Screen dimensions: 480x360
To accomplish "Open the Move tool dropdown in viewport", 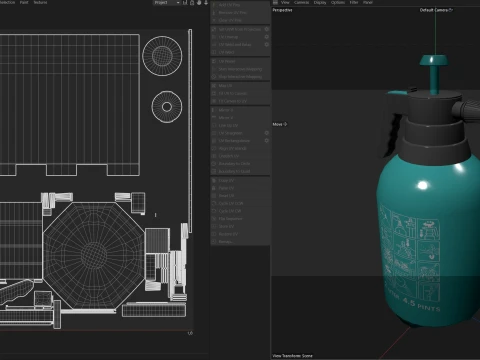I will [x=280, y=124].
